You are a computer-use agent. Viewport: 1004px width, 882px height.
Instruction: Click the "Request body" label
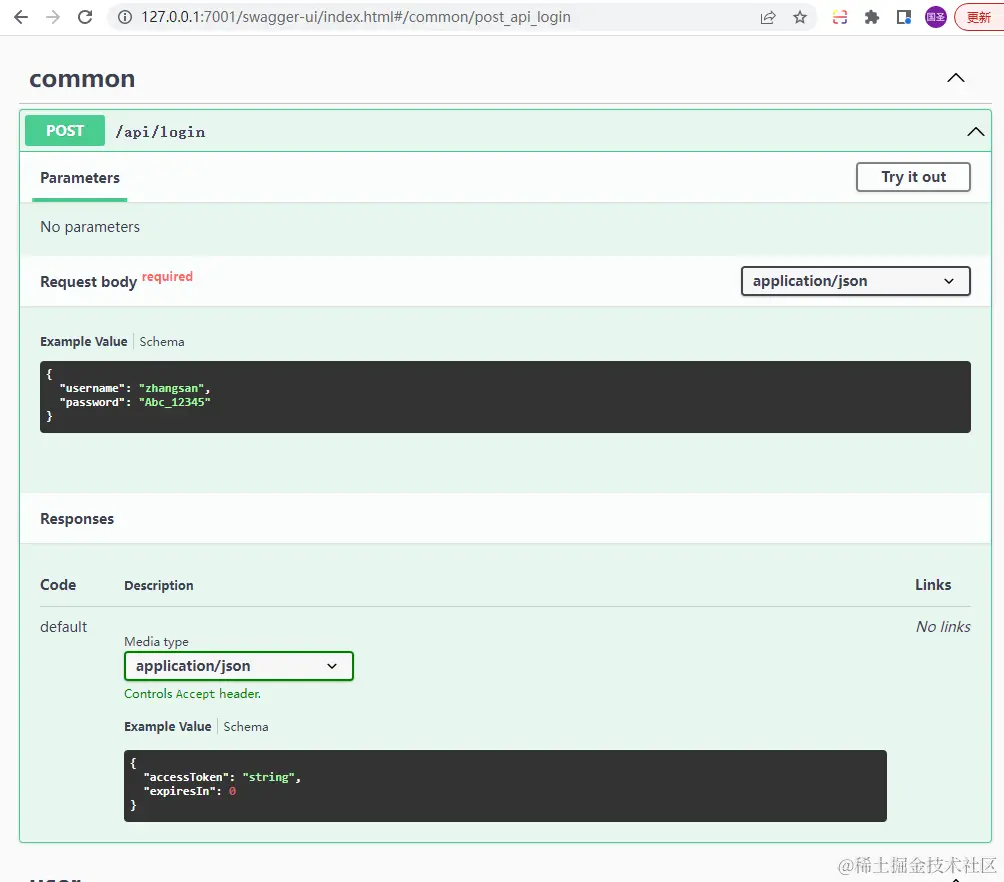coord(88,282)
